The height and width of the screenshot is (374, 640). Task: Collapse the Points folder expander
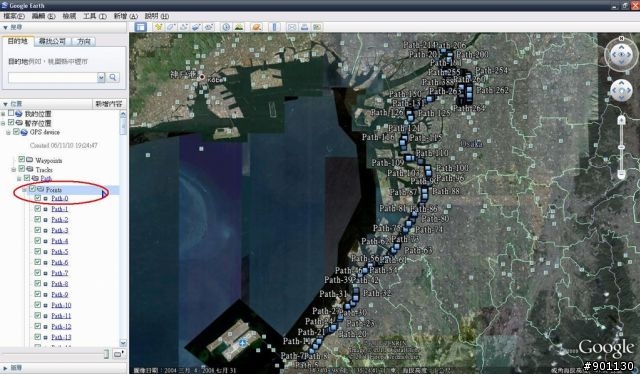[x=24, y=189]
